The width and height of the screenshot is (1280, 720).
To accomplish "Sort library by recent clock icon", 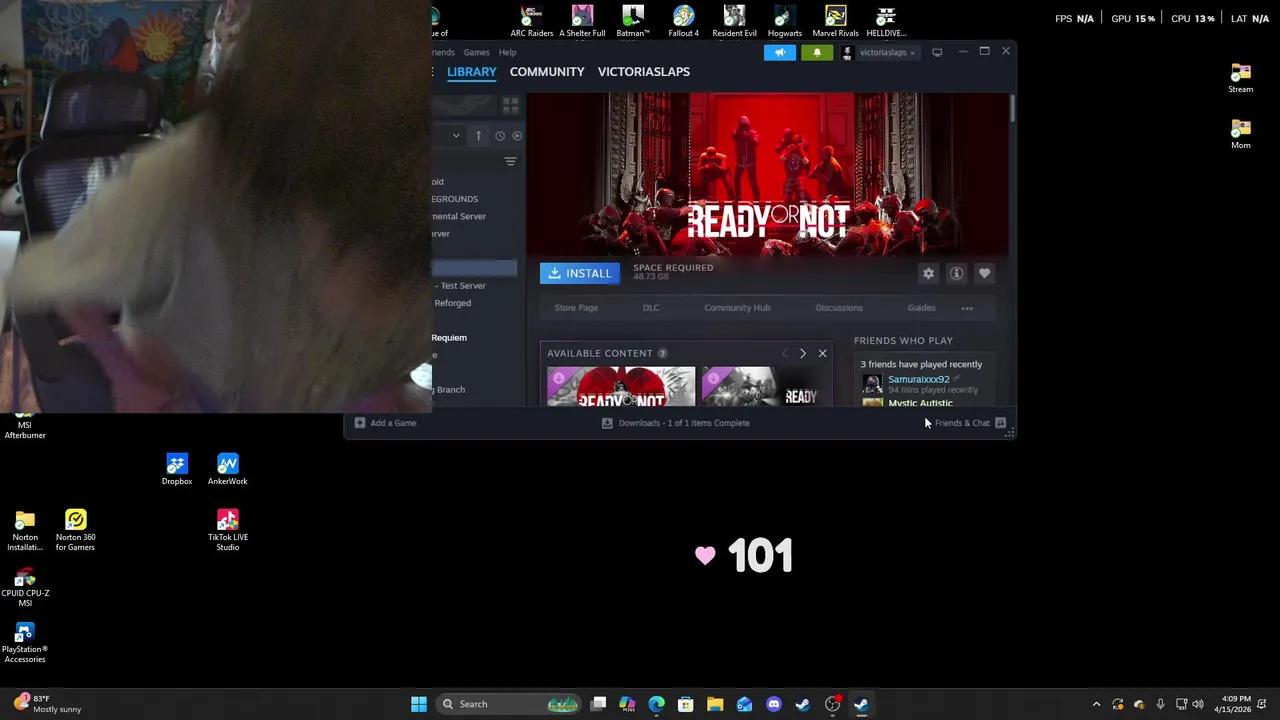I will [499, 135].
